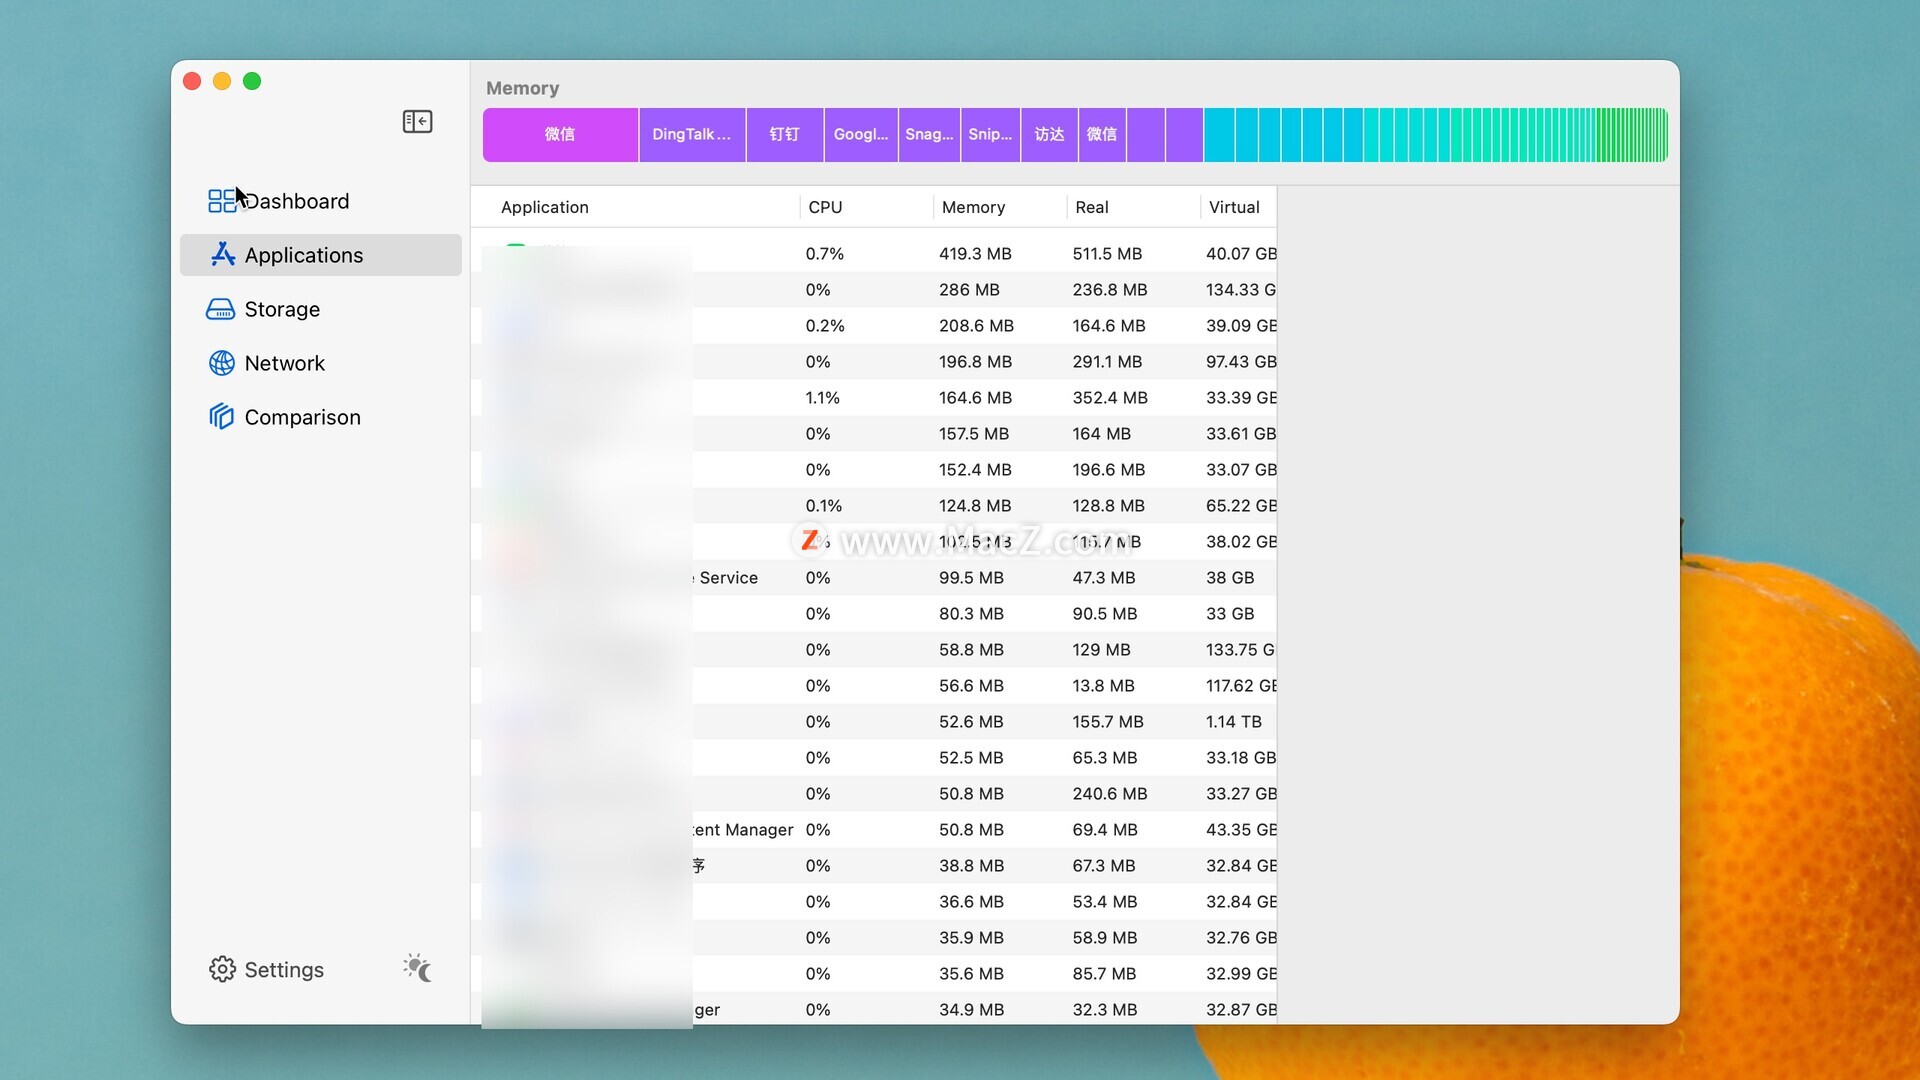1920x1080 pixels.
Task: Click the Applications sidebar icon
Action: pos(222,255)
